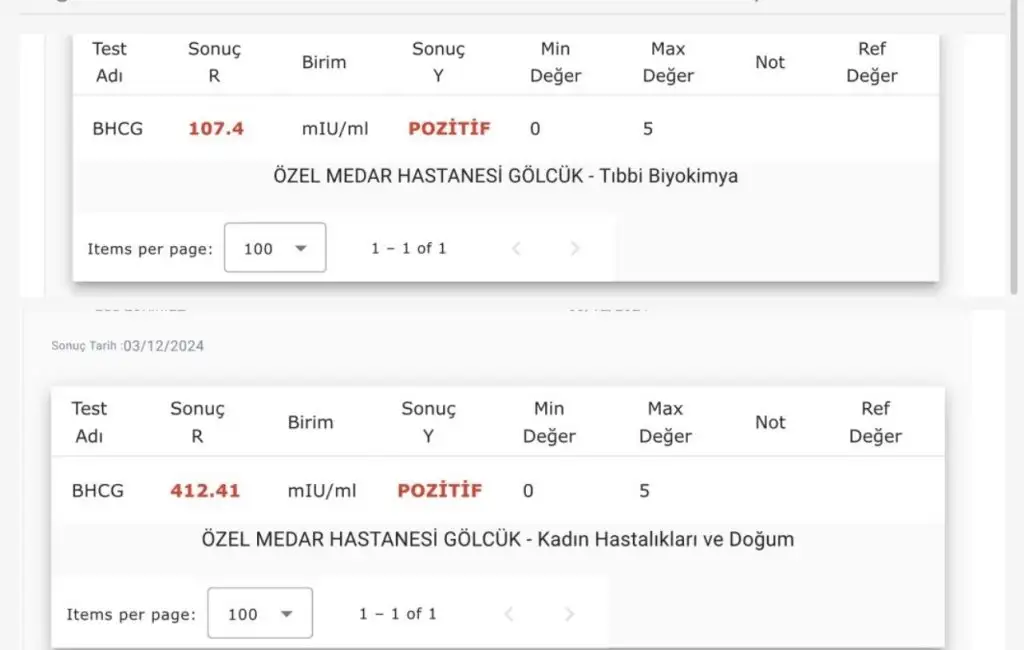The width and height of the screenshot is (1024, 650).
Task: Go to previous page in bottom table
Action: pyautogui.click(x=509, y=614)
